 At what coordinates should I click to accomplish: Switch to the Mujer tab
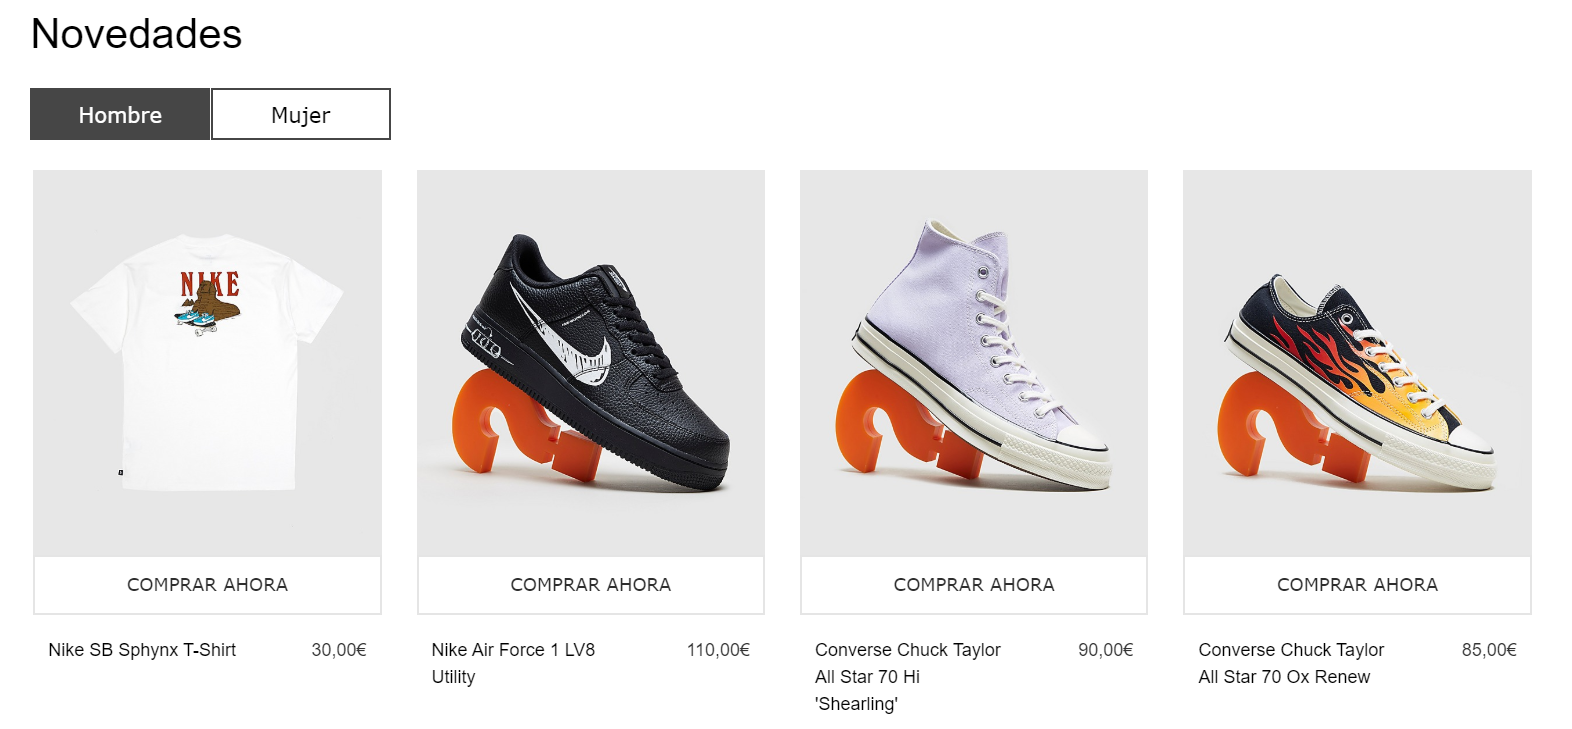301,115
